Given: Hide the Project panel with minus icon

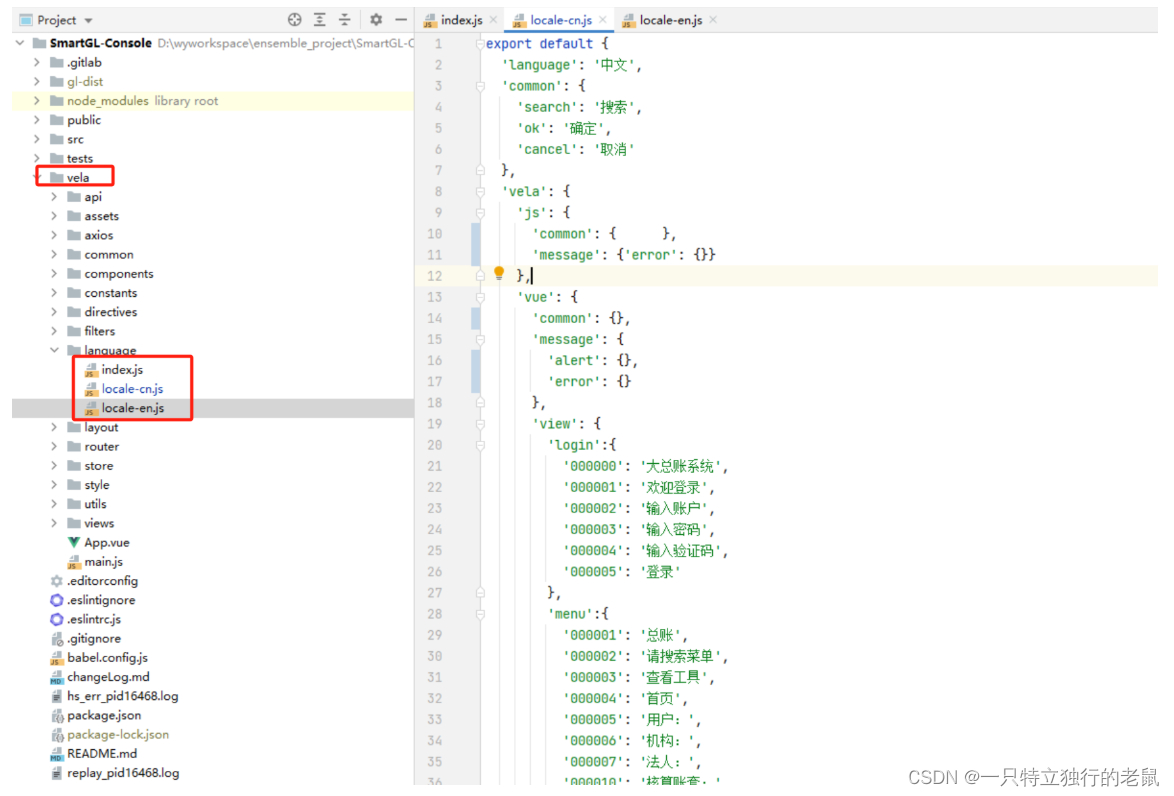Looking at the screenshot, I should pyautogui.click(x=401, y=20).
